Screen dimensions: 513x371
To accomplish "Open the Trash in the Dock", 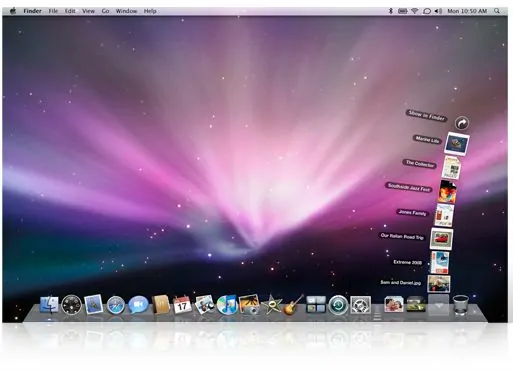I will [461, 305].
